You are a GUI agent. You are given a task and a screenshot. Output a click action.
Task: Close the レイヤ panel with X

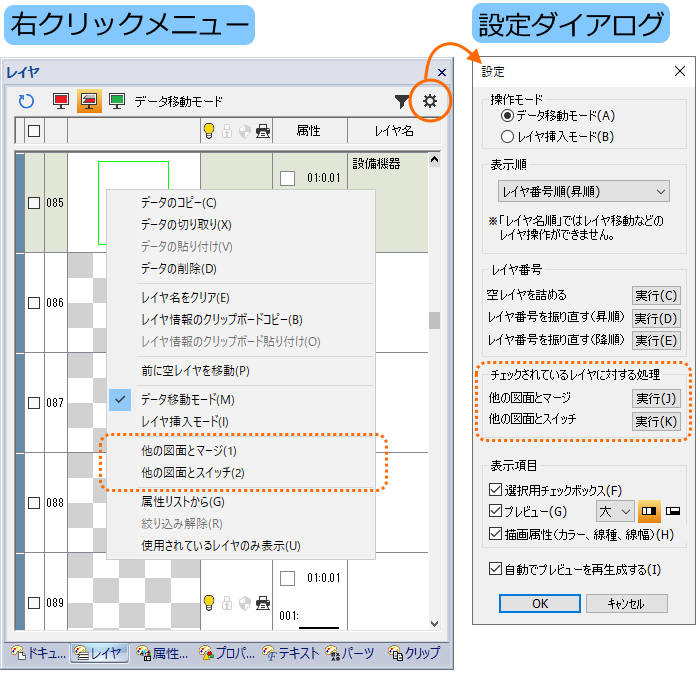tap(442, 72)
